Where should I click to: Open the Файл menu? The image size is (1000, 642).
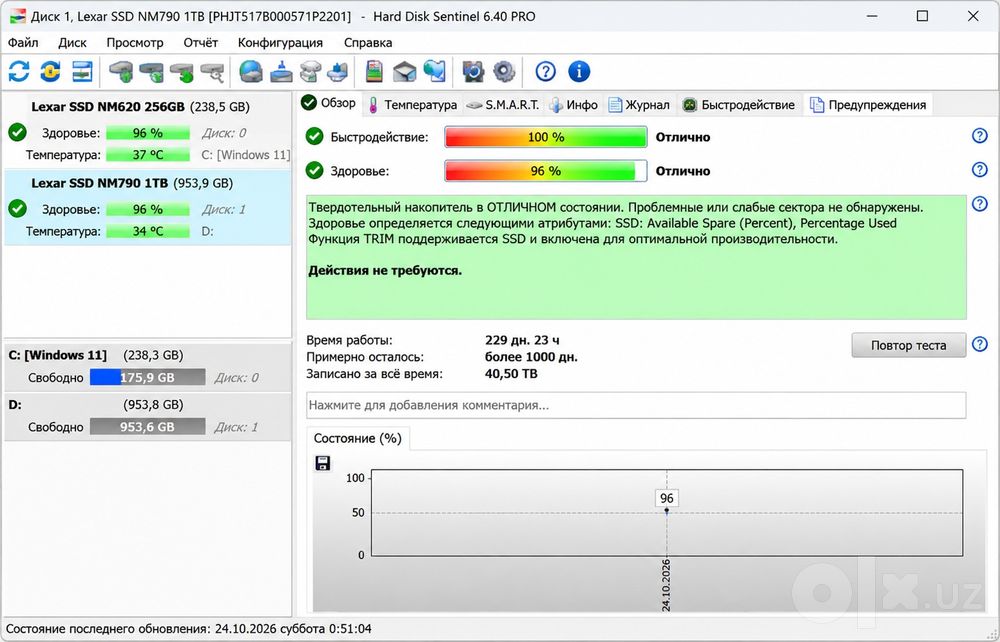24,43
